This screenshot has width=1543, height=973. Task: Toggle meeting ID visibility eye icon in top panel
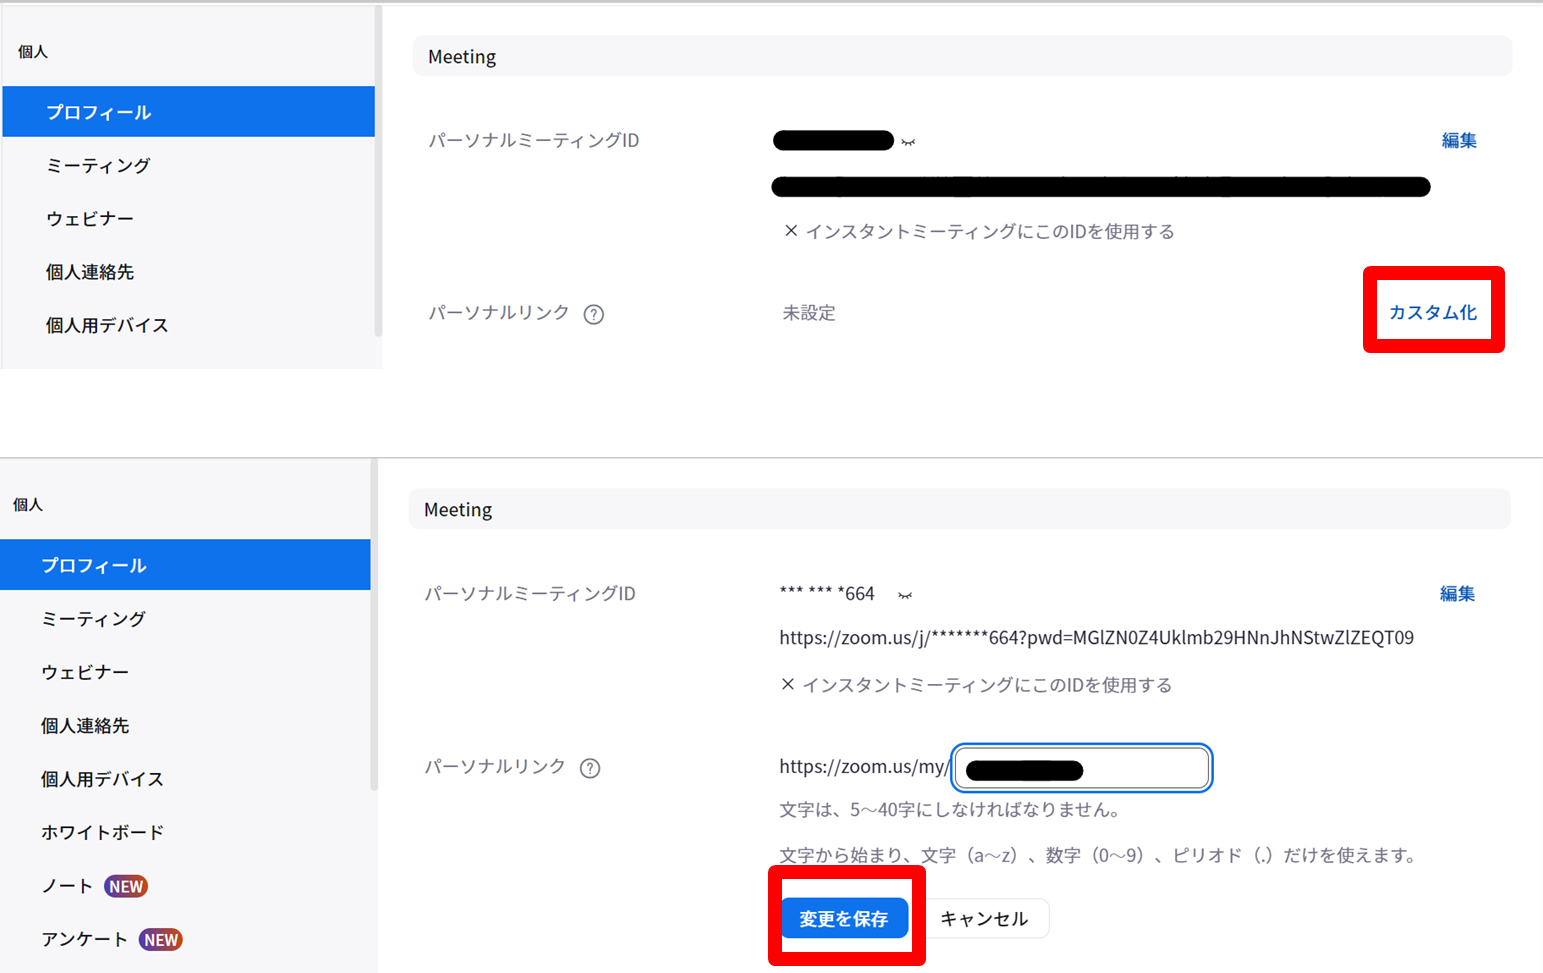click(908, 142)
